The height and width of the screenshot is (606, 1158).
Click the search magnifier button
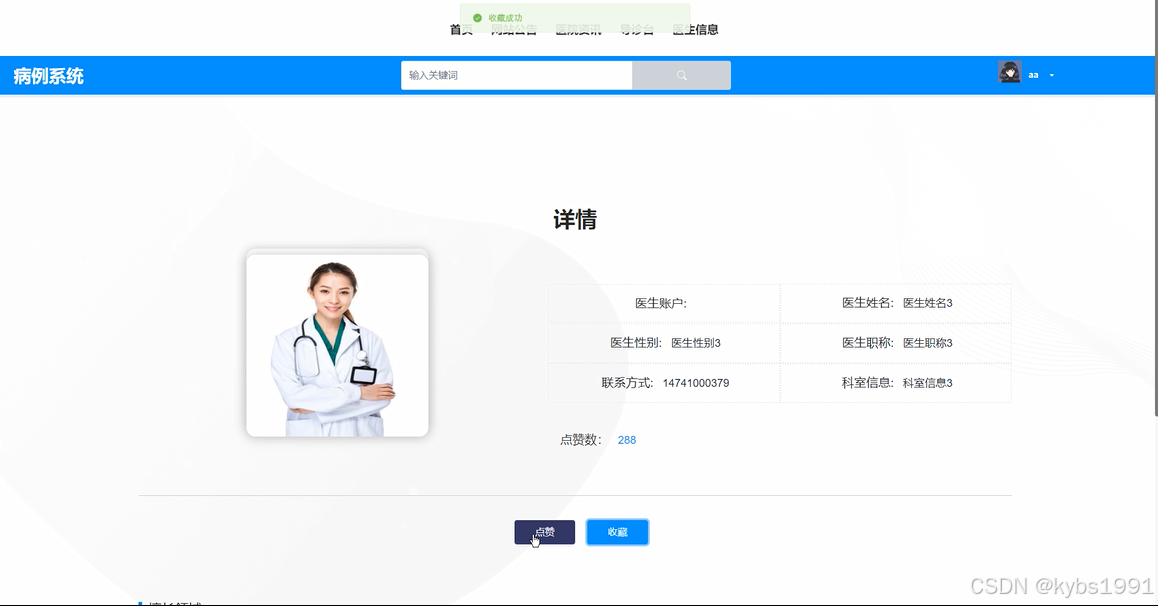[x=681, y=75]
